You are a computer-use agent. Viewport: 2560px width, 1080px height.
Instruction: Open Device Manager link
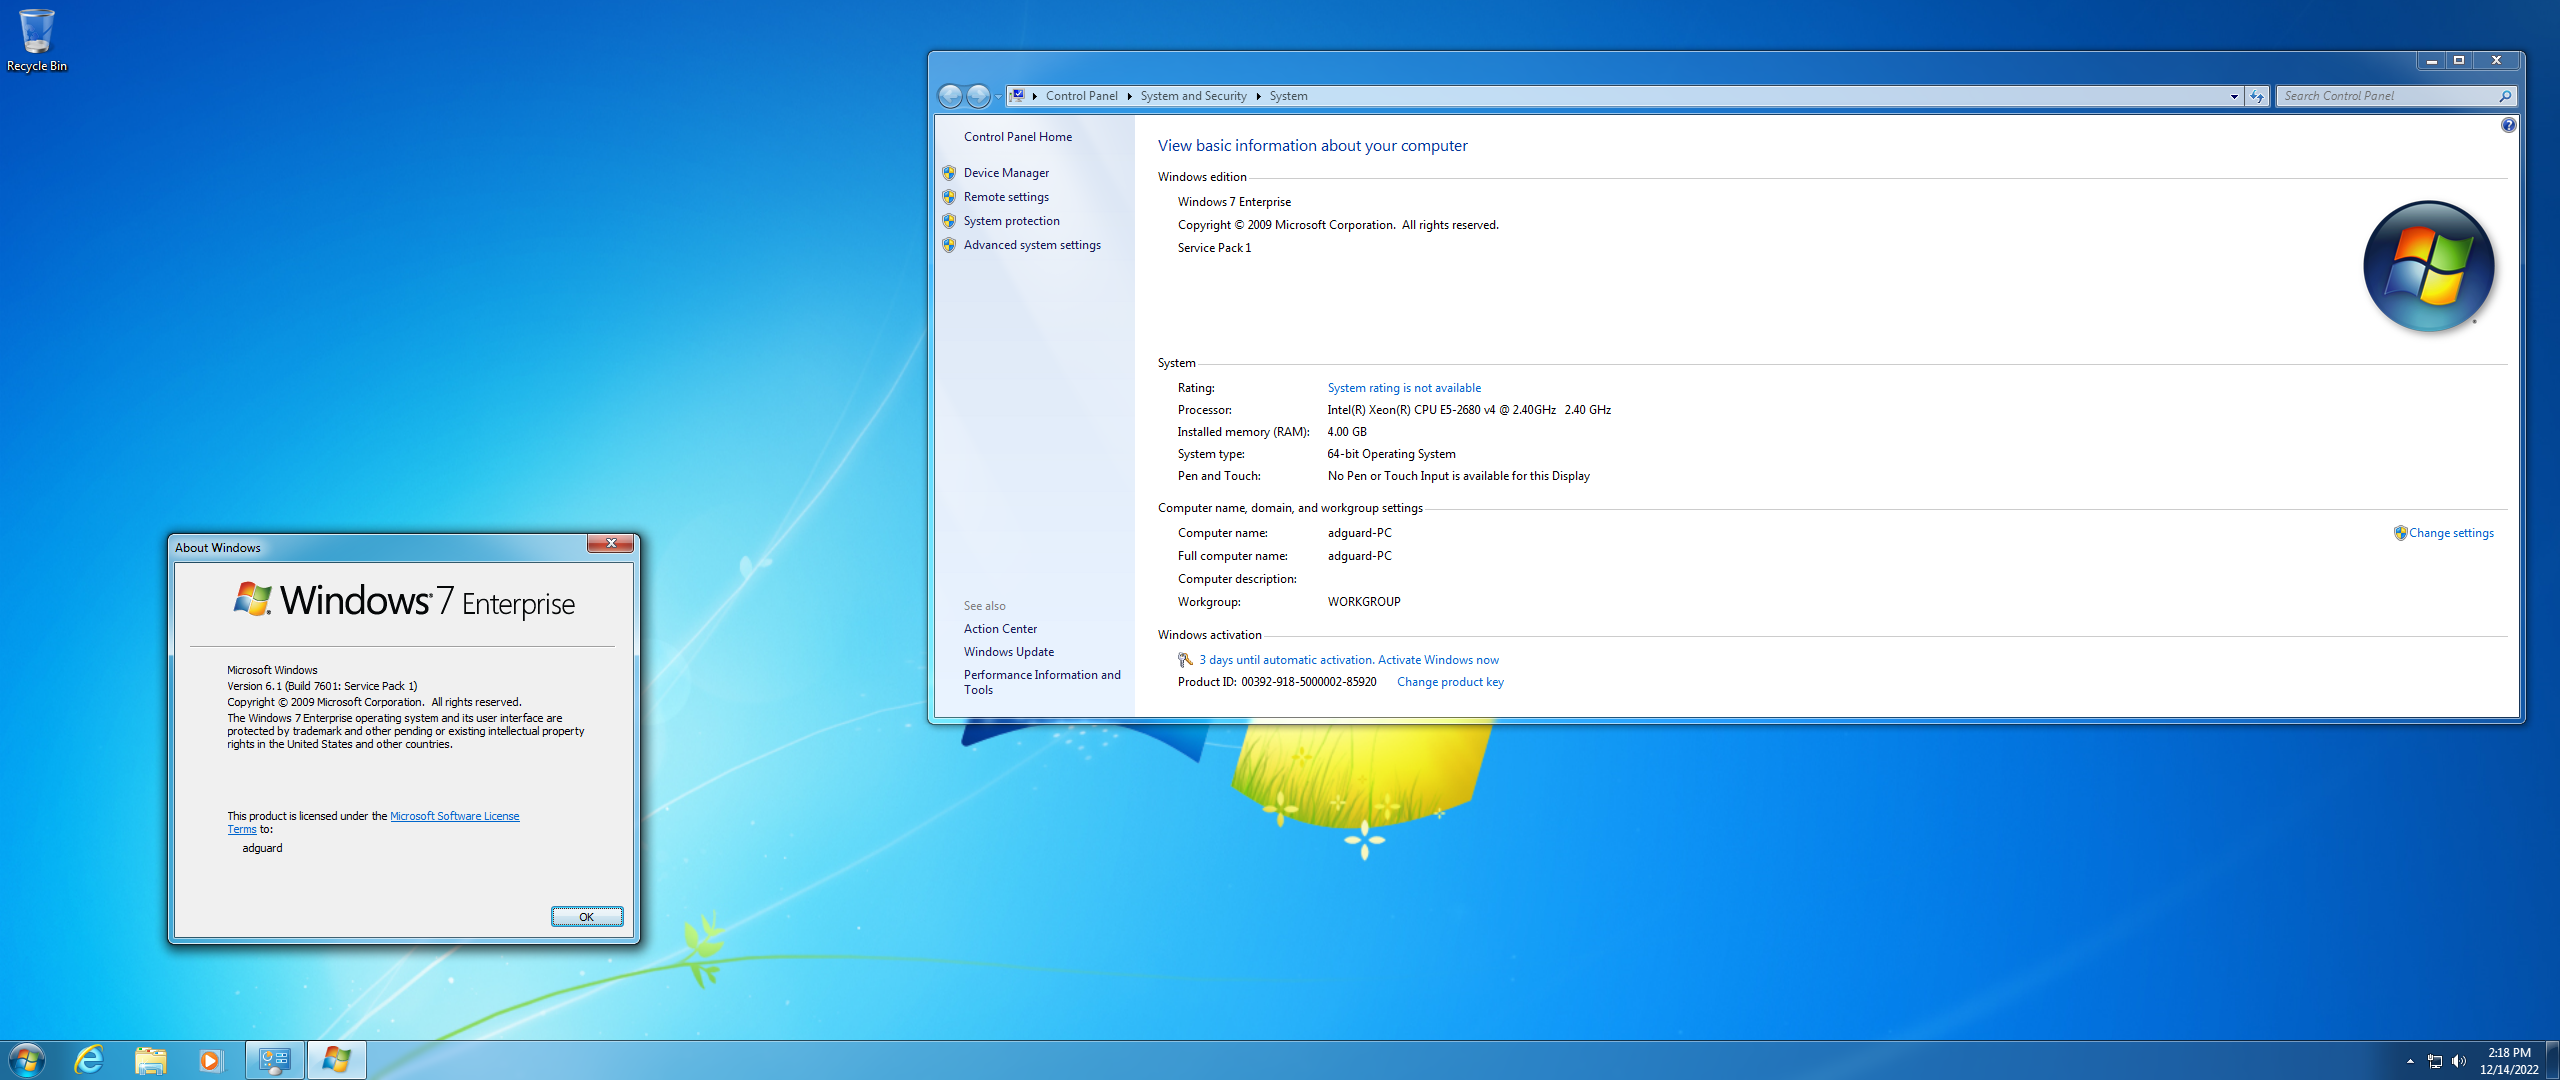point(1006,173)
